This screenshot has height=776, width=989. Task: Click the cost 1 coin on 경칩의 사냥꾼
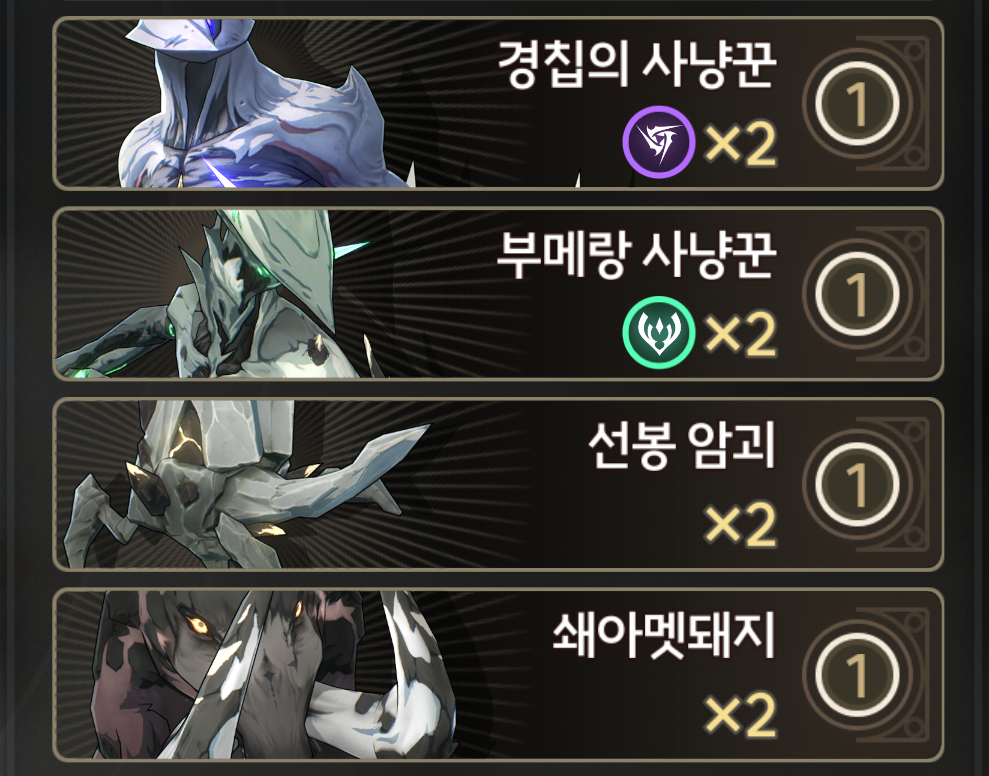click(857, 103)
